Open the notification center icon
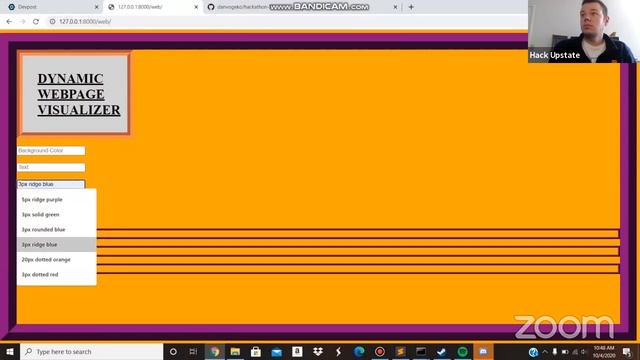Image resolution: width=640 pixels, height=360 pixels. pyautogui.click(x=627, y=351)
